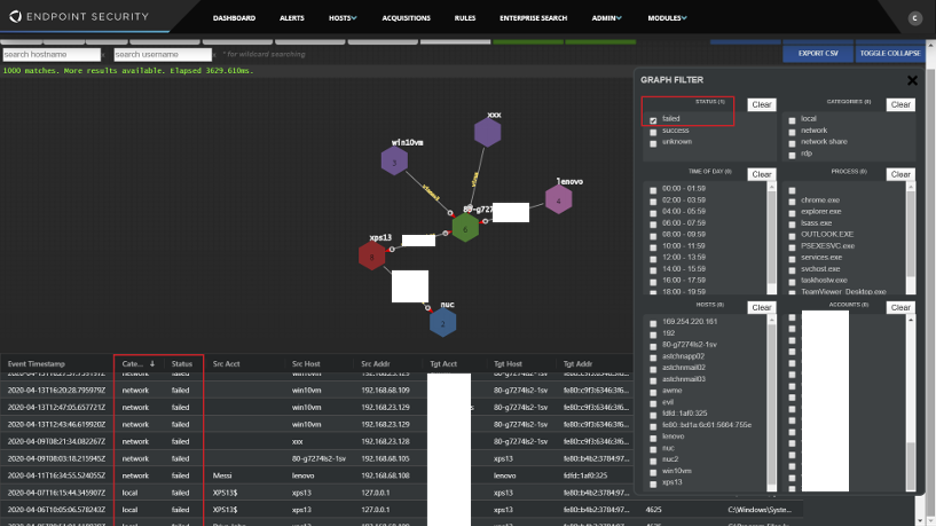
Task: Select the green central hexagon node
Action: pyautogui.click(x=465, y=227)
